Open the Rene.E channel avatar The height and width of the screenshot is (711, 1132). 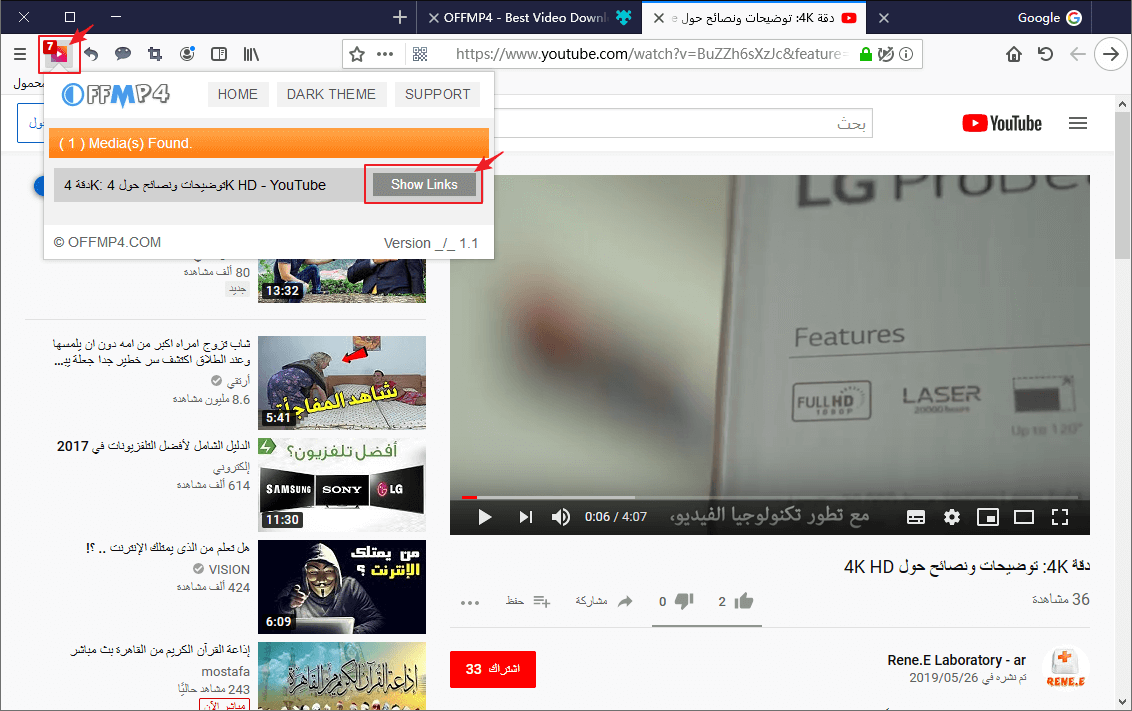(x=1065, y=668)
